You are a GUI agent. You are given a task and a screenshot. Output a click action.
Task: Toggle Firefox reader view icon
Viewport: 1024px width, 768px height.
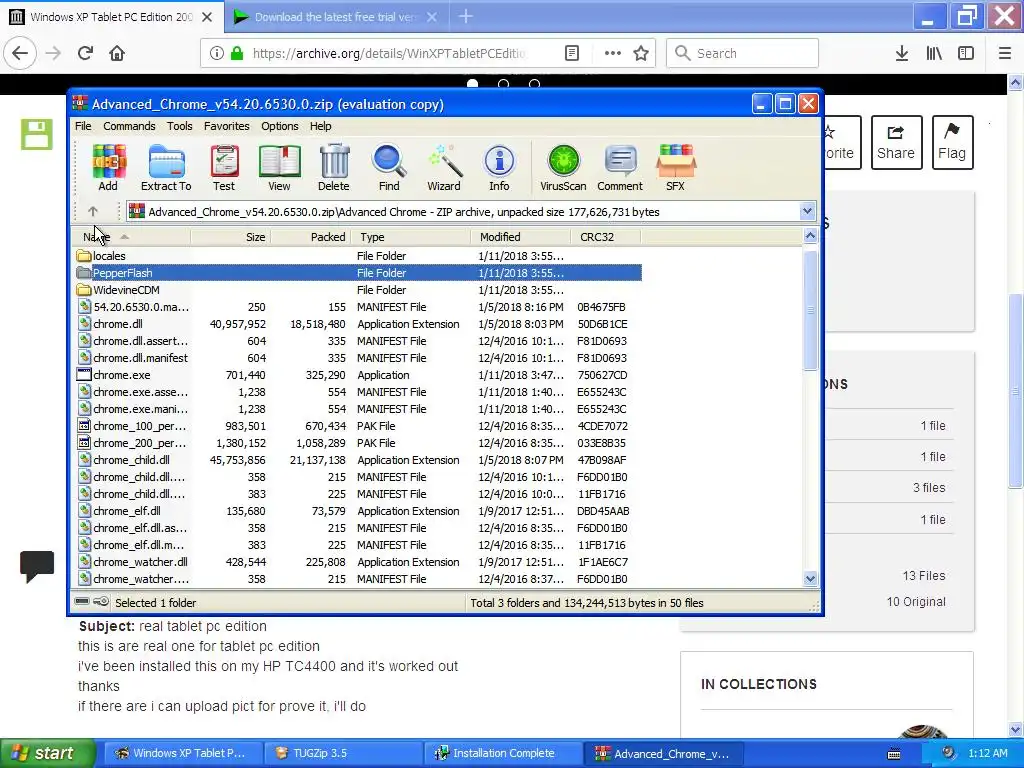(571, 53)
